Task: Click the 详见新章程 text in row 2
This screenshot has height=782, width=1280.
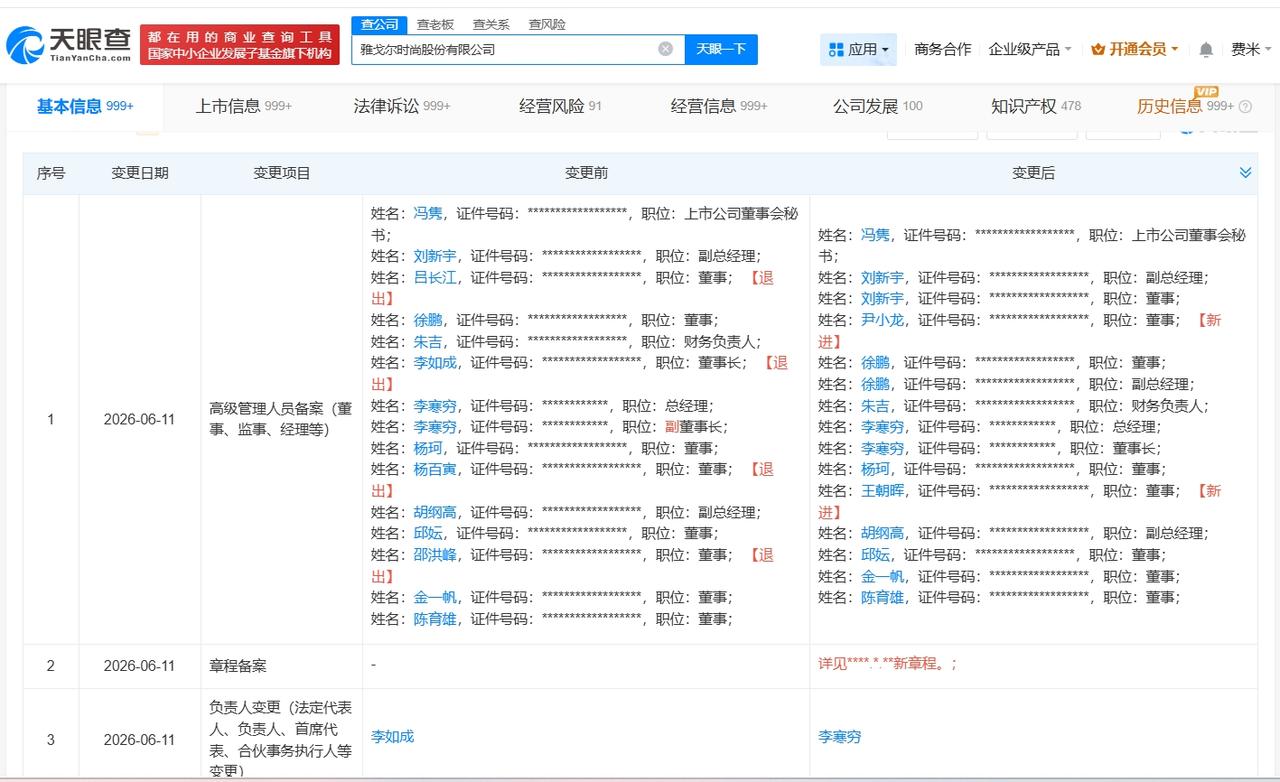Action: tap(887, 663)
